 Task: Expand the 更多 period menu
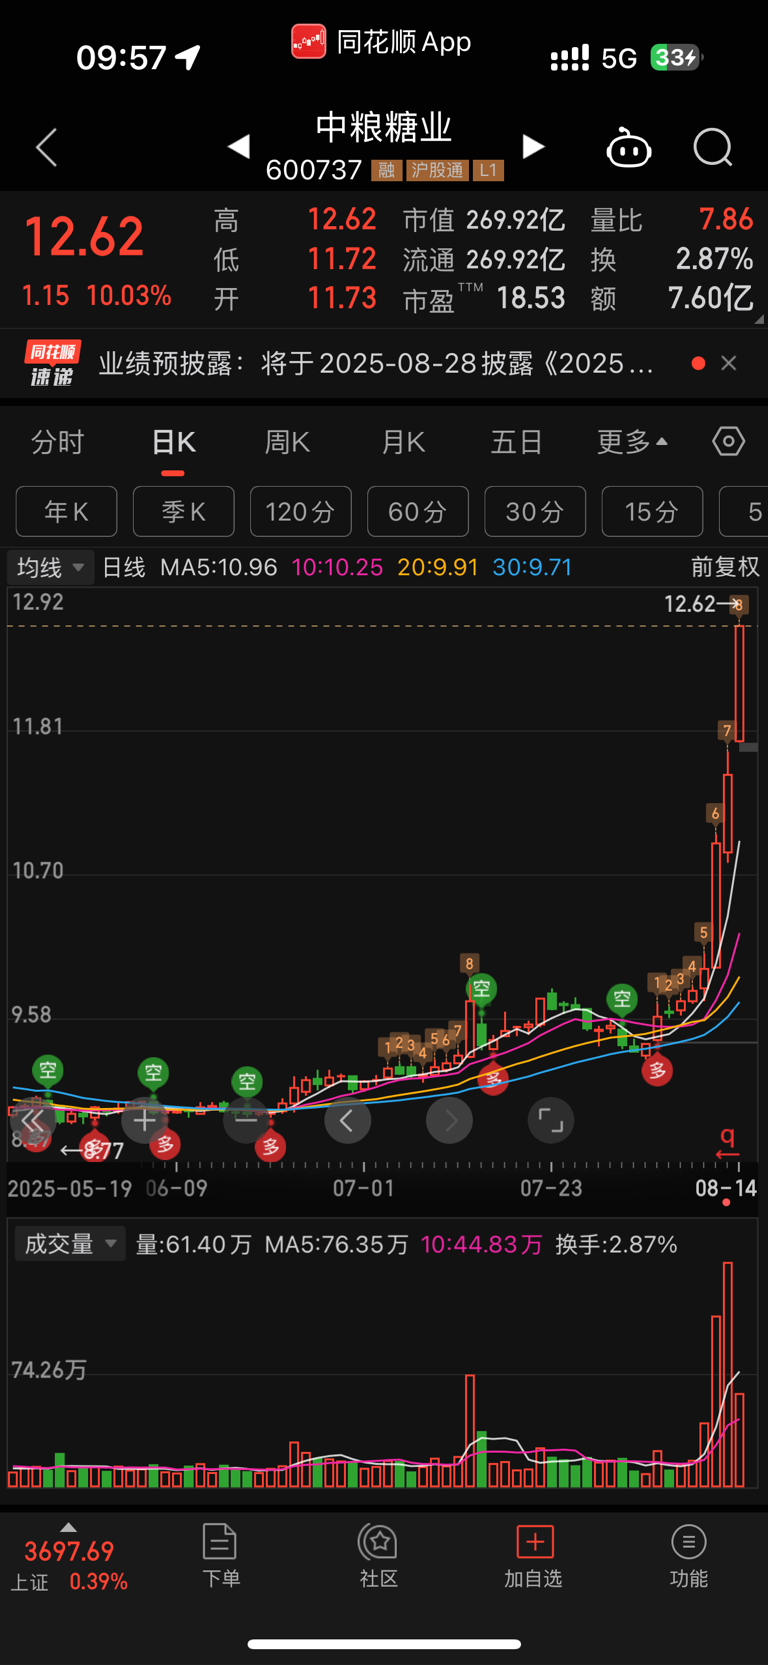632,442
